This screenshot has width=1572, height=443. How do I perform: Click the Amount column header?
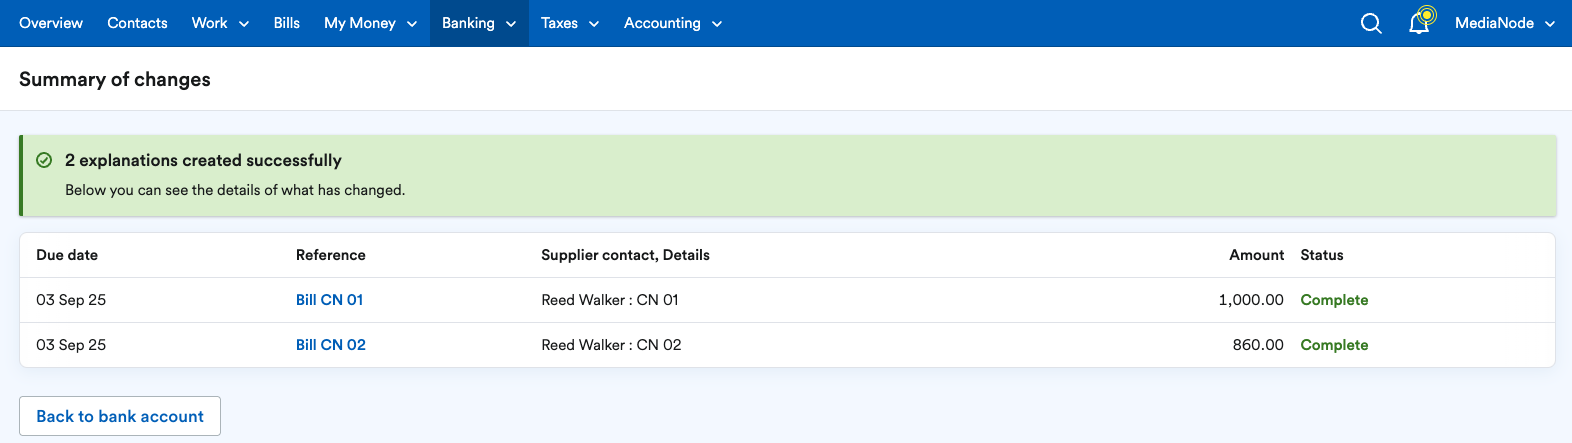[x=1257, y=255]
